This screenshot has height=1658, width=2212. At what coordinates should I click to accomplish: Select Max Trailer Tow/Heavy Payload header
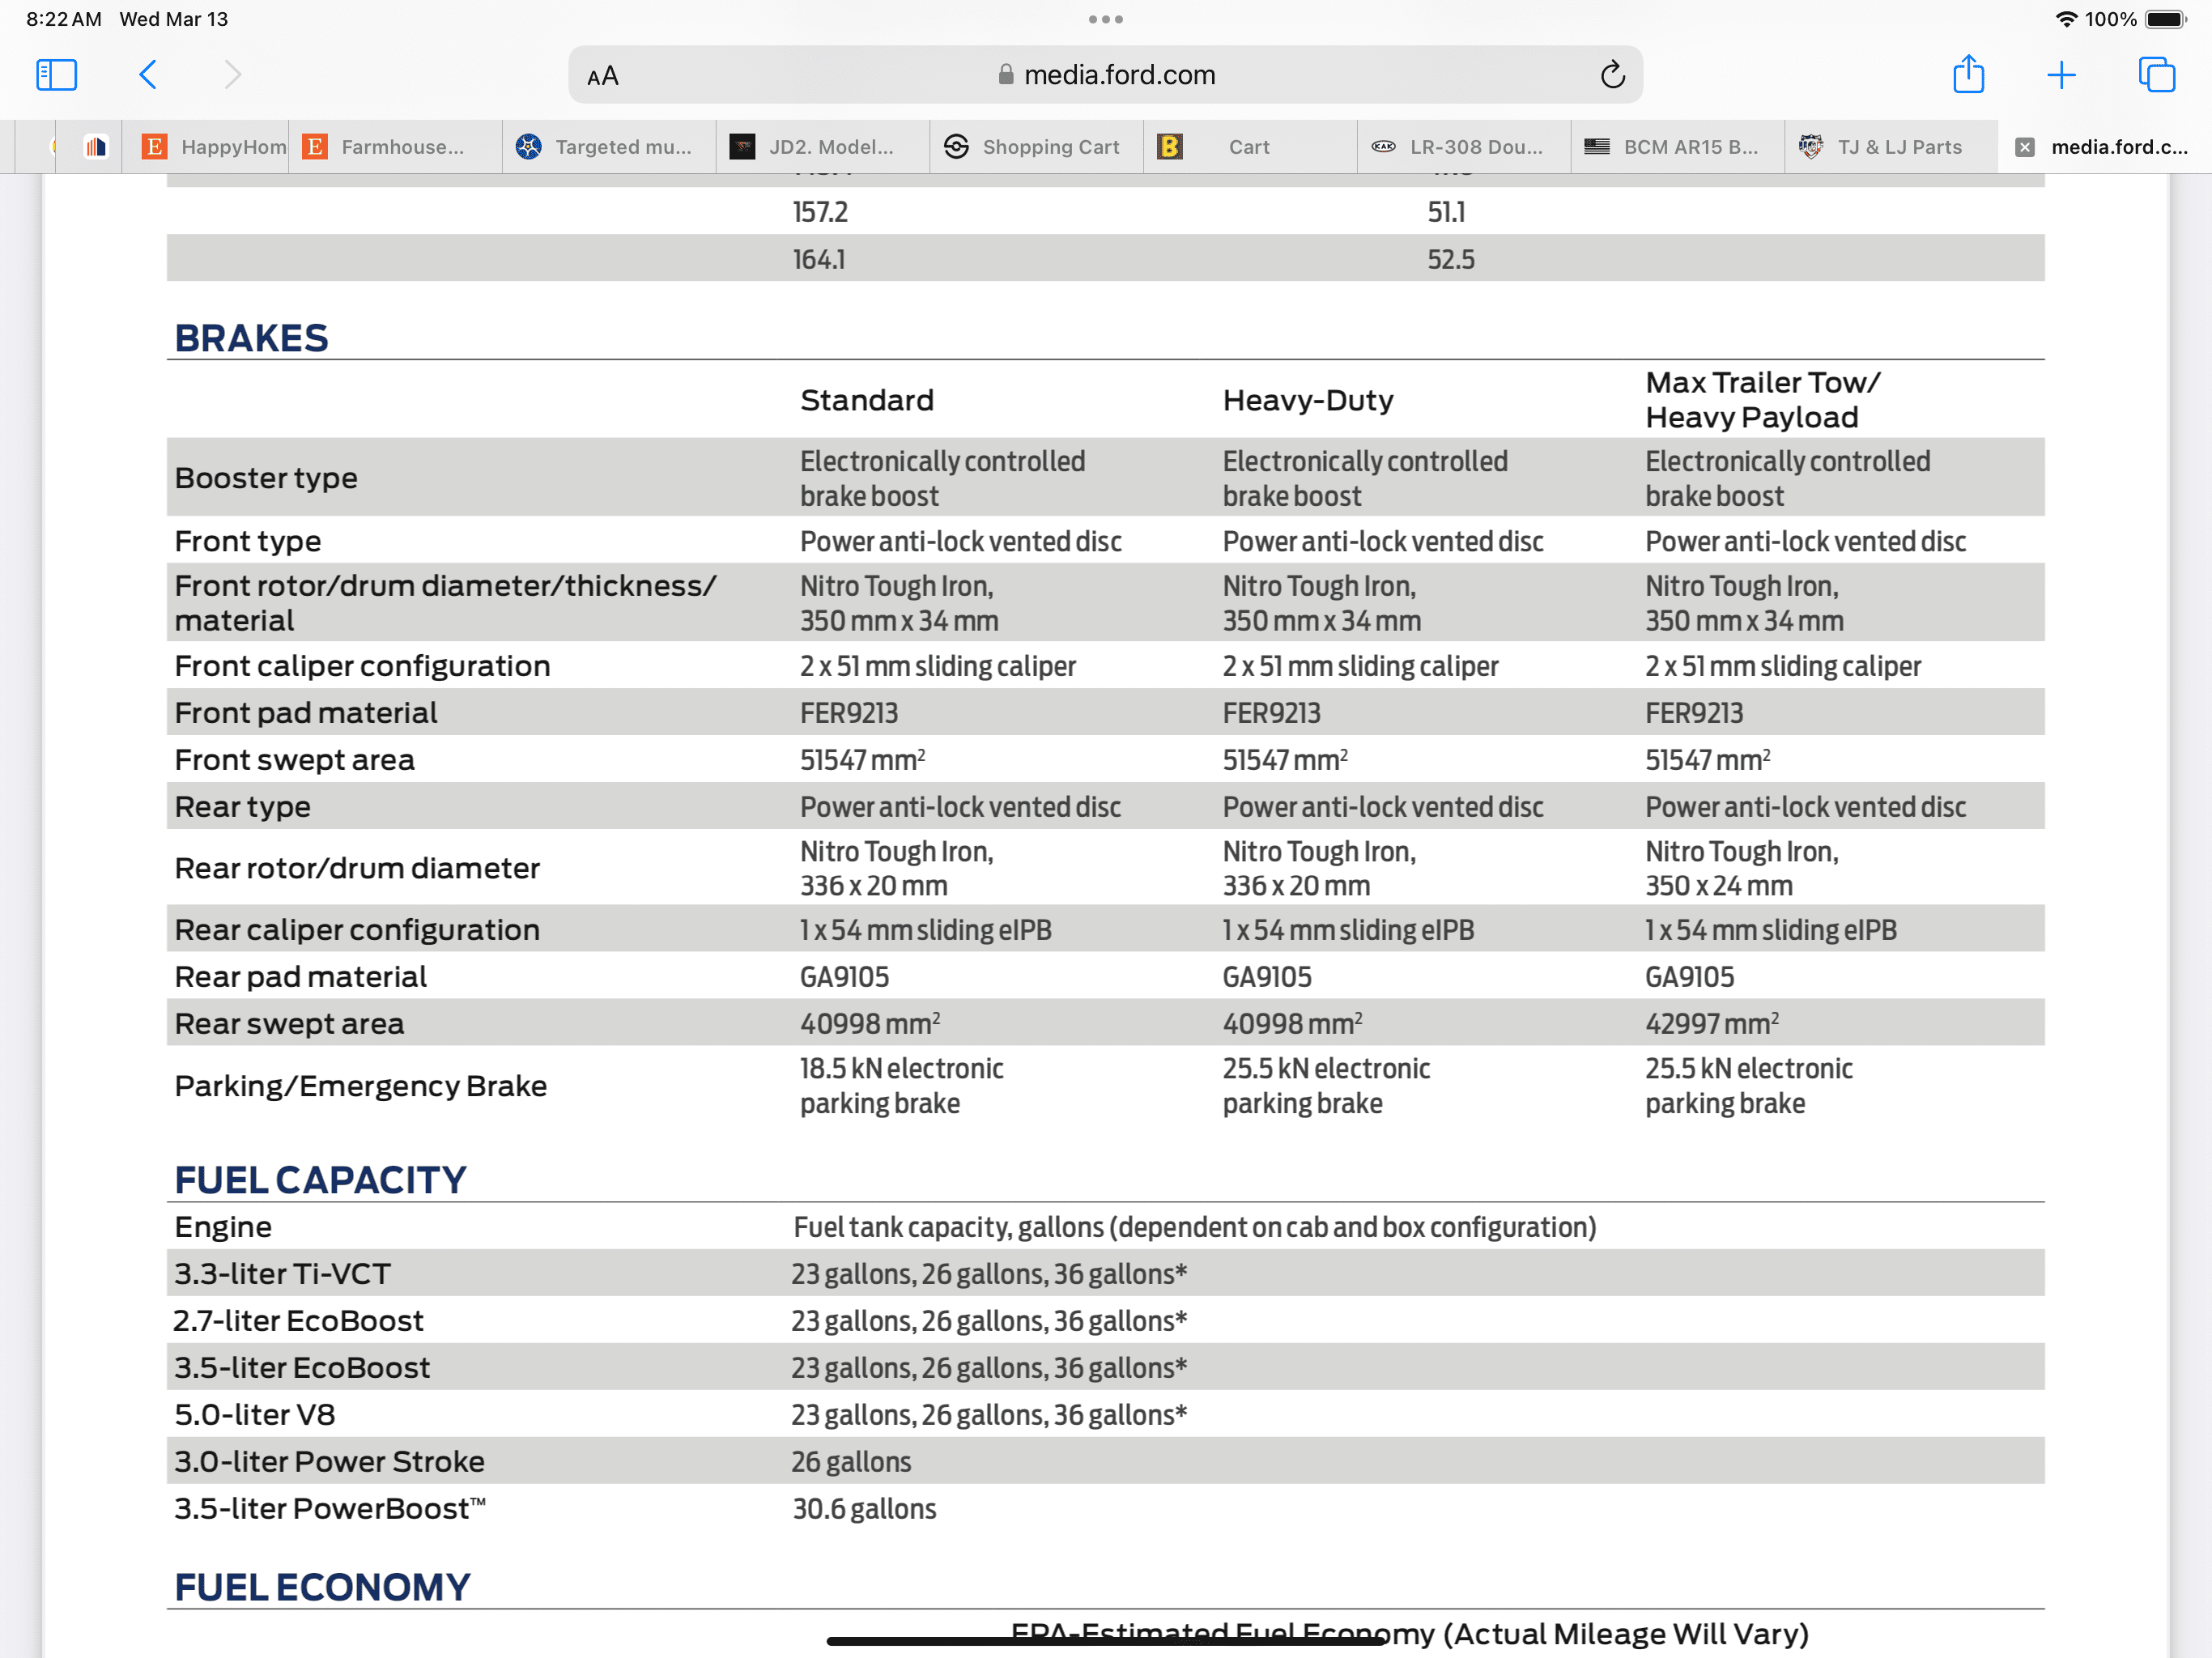1763,400
